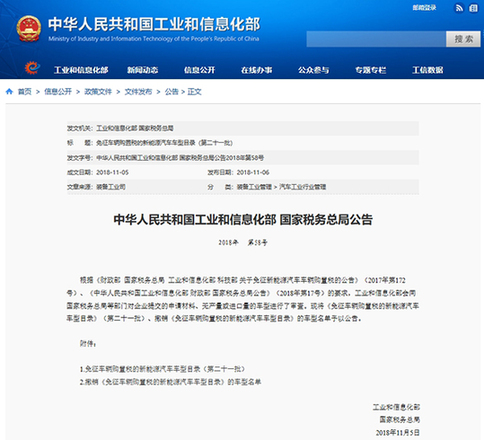Image resolution: width=484 pixels, height=440 pixels.
Task: Click the signature 工业和信息化部 at bottom
Action: (396, 407)
